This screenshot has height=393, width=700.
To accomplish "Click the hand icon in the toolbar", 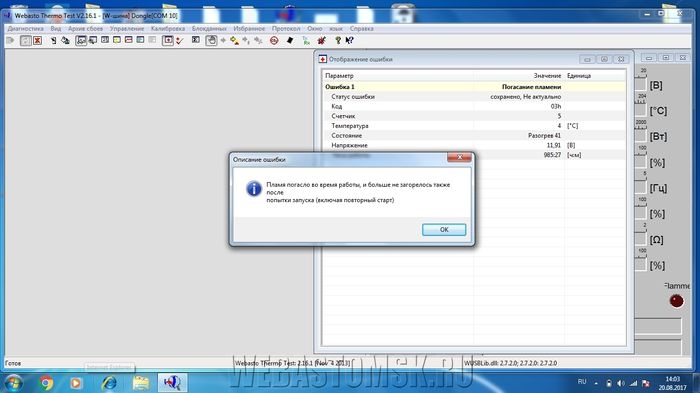I will click(211, 41).
